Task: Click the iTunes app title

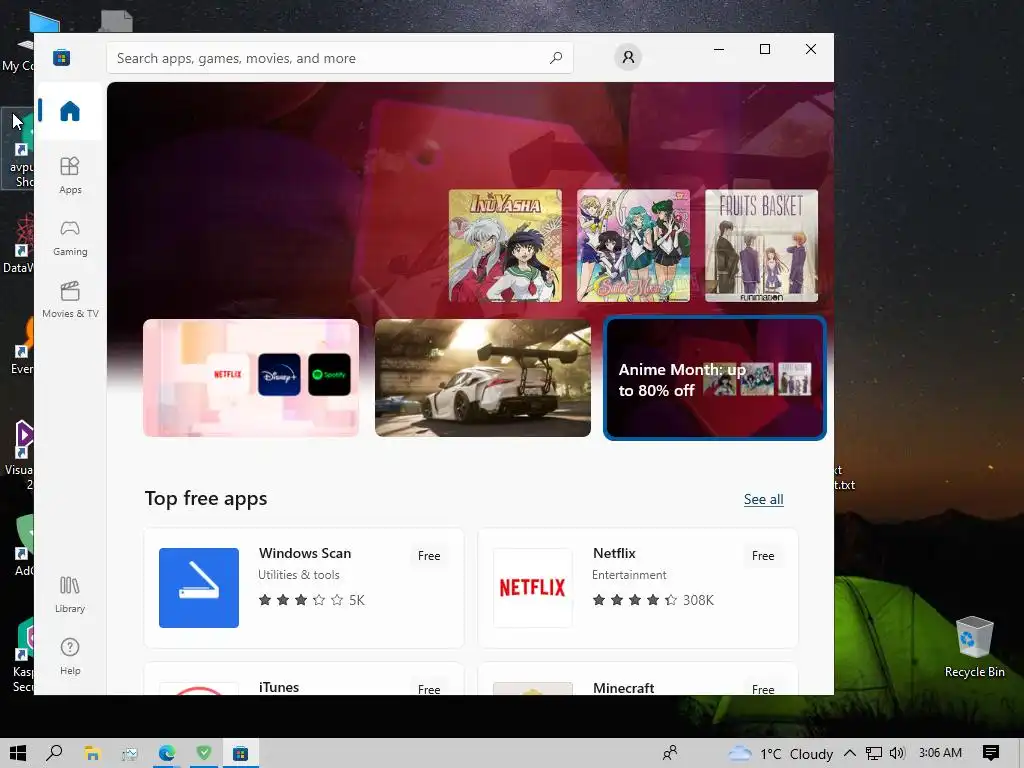Action: click(x=279, y=687)
